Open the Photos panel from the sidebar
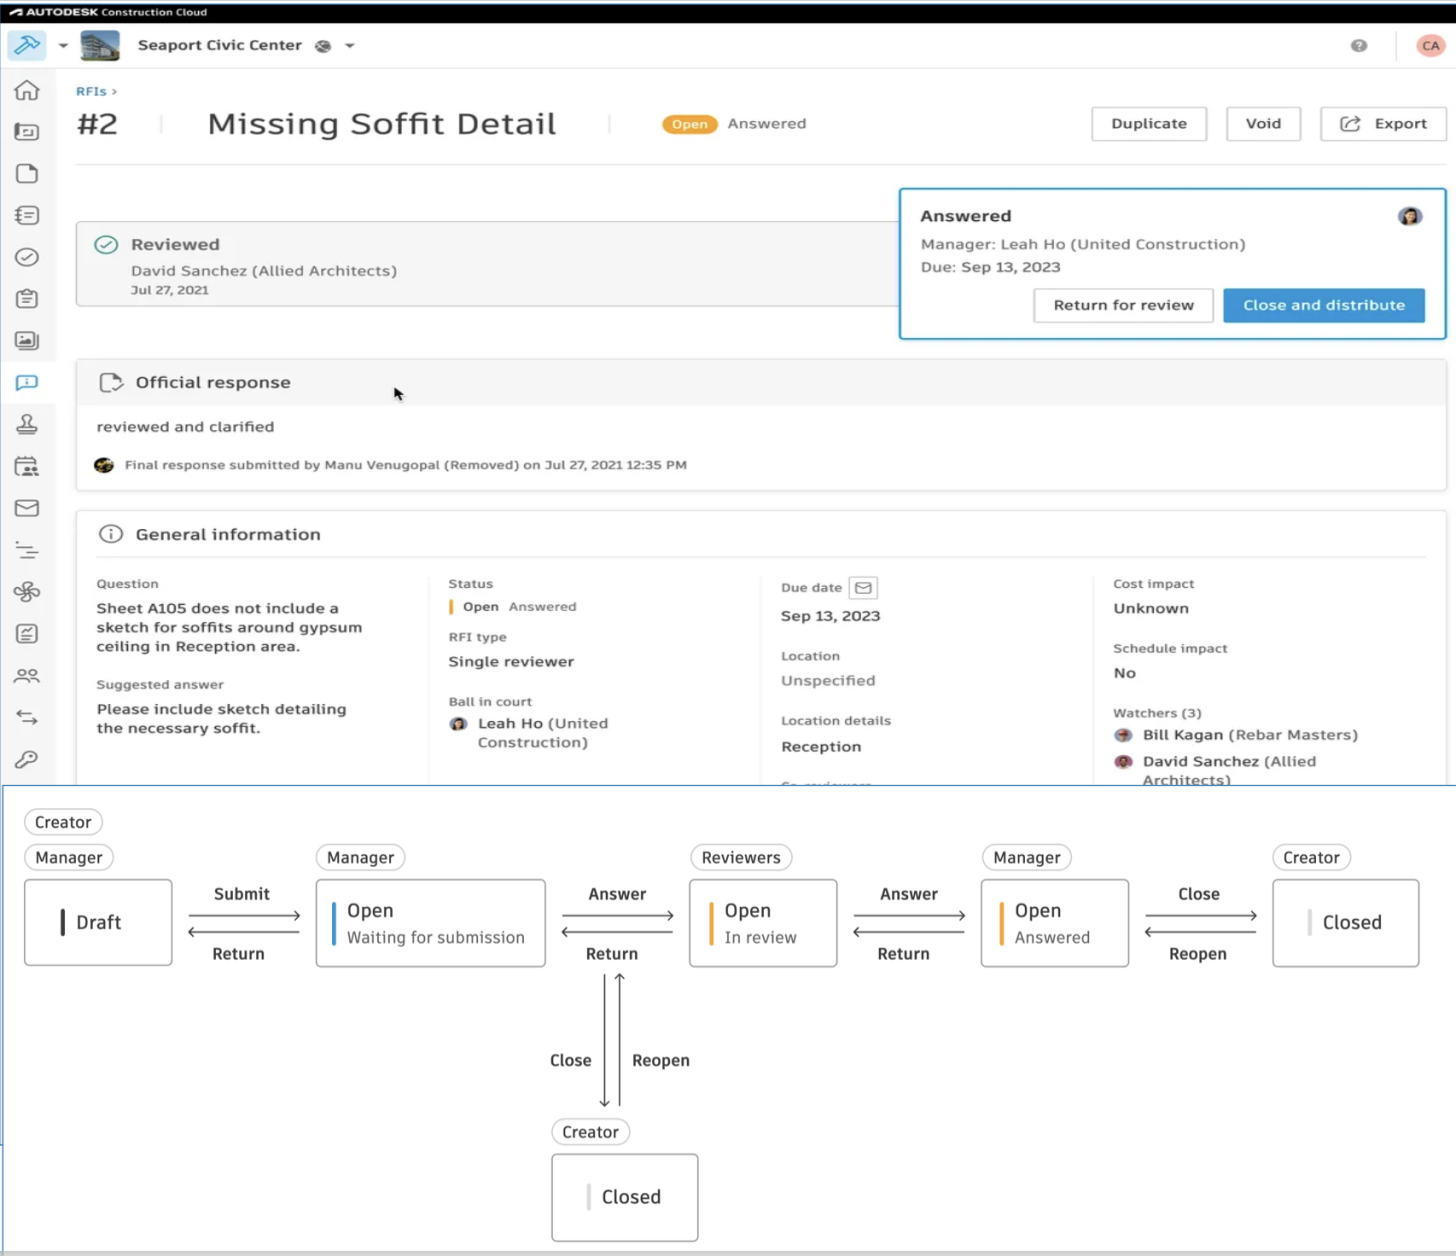The height and width of the screenshot is (1256, 1456). click(x=27, y=340)
